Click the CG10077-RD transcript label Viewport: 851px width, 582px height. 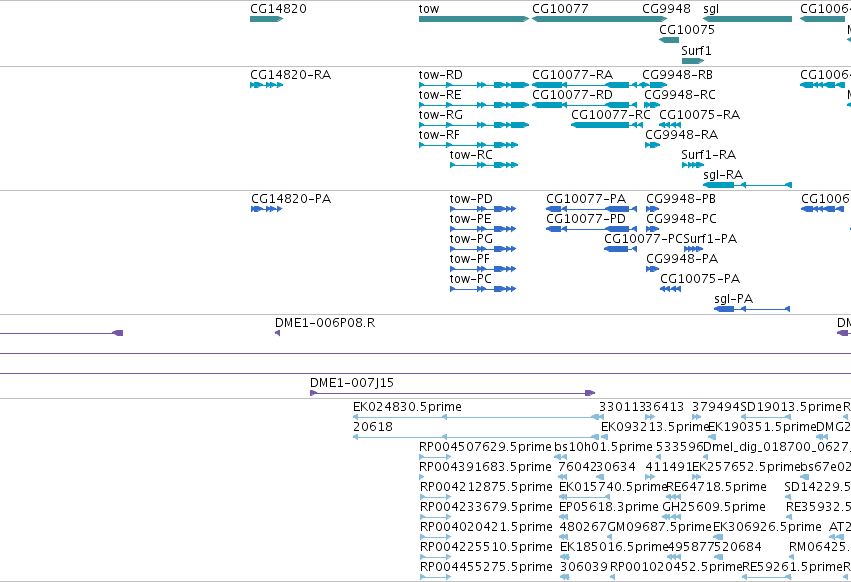coord(572,94)
